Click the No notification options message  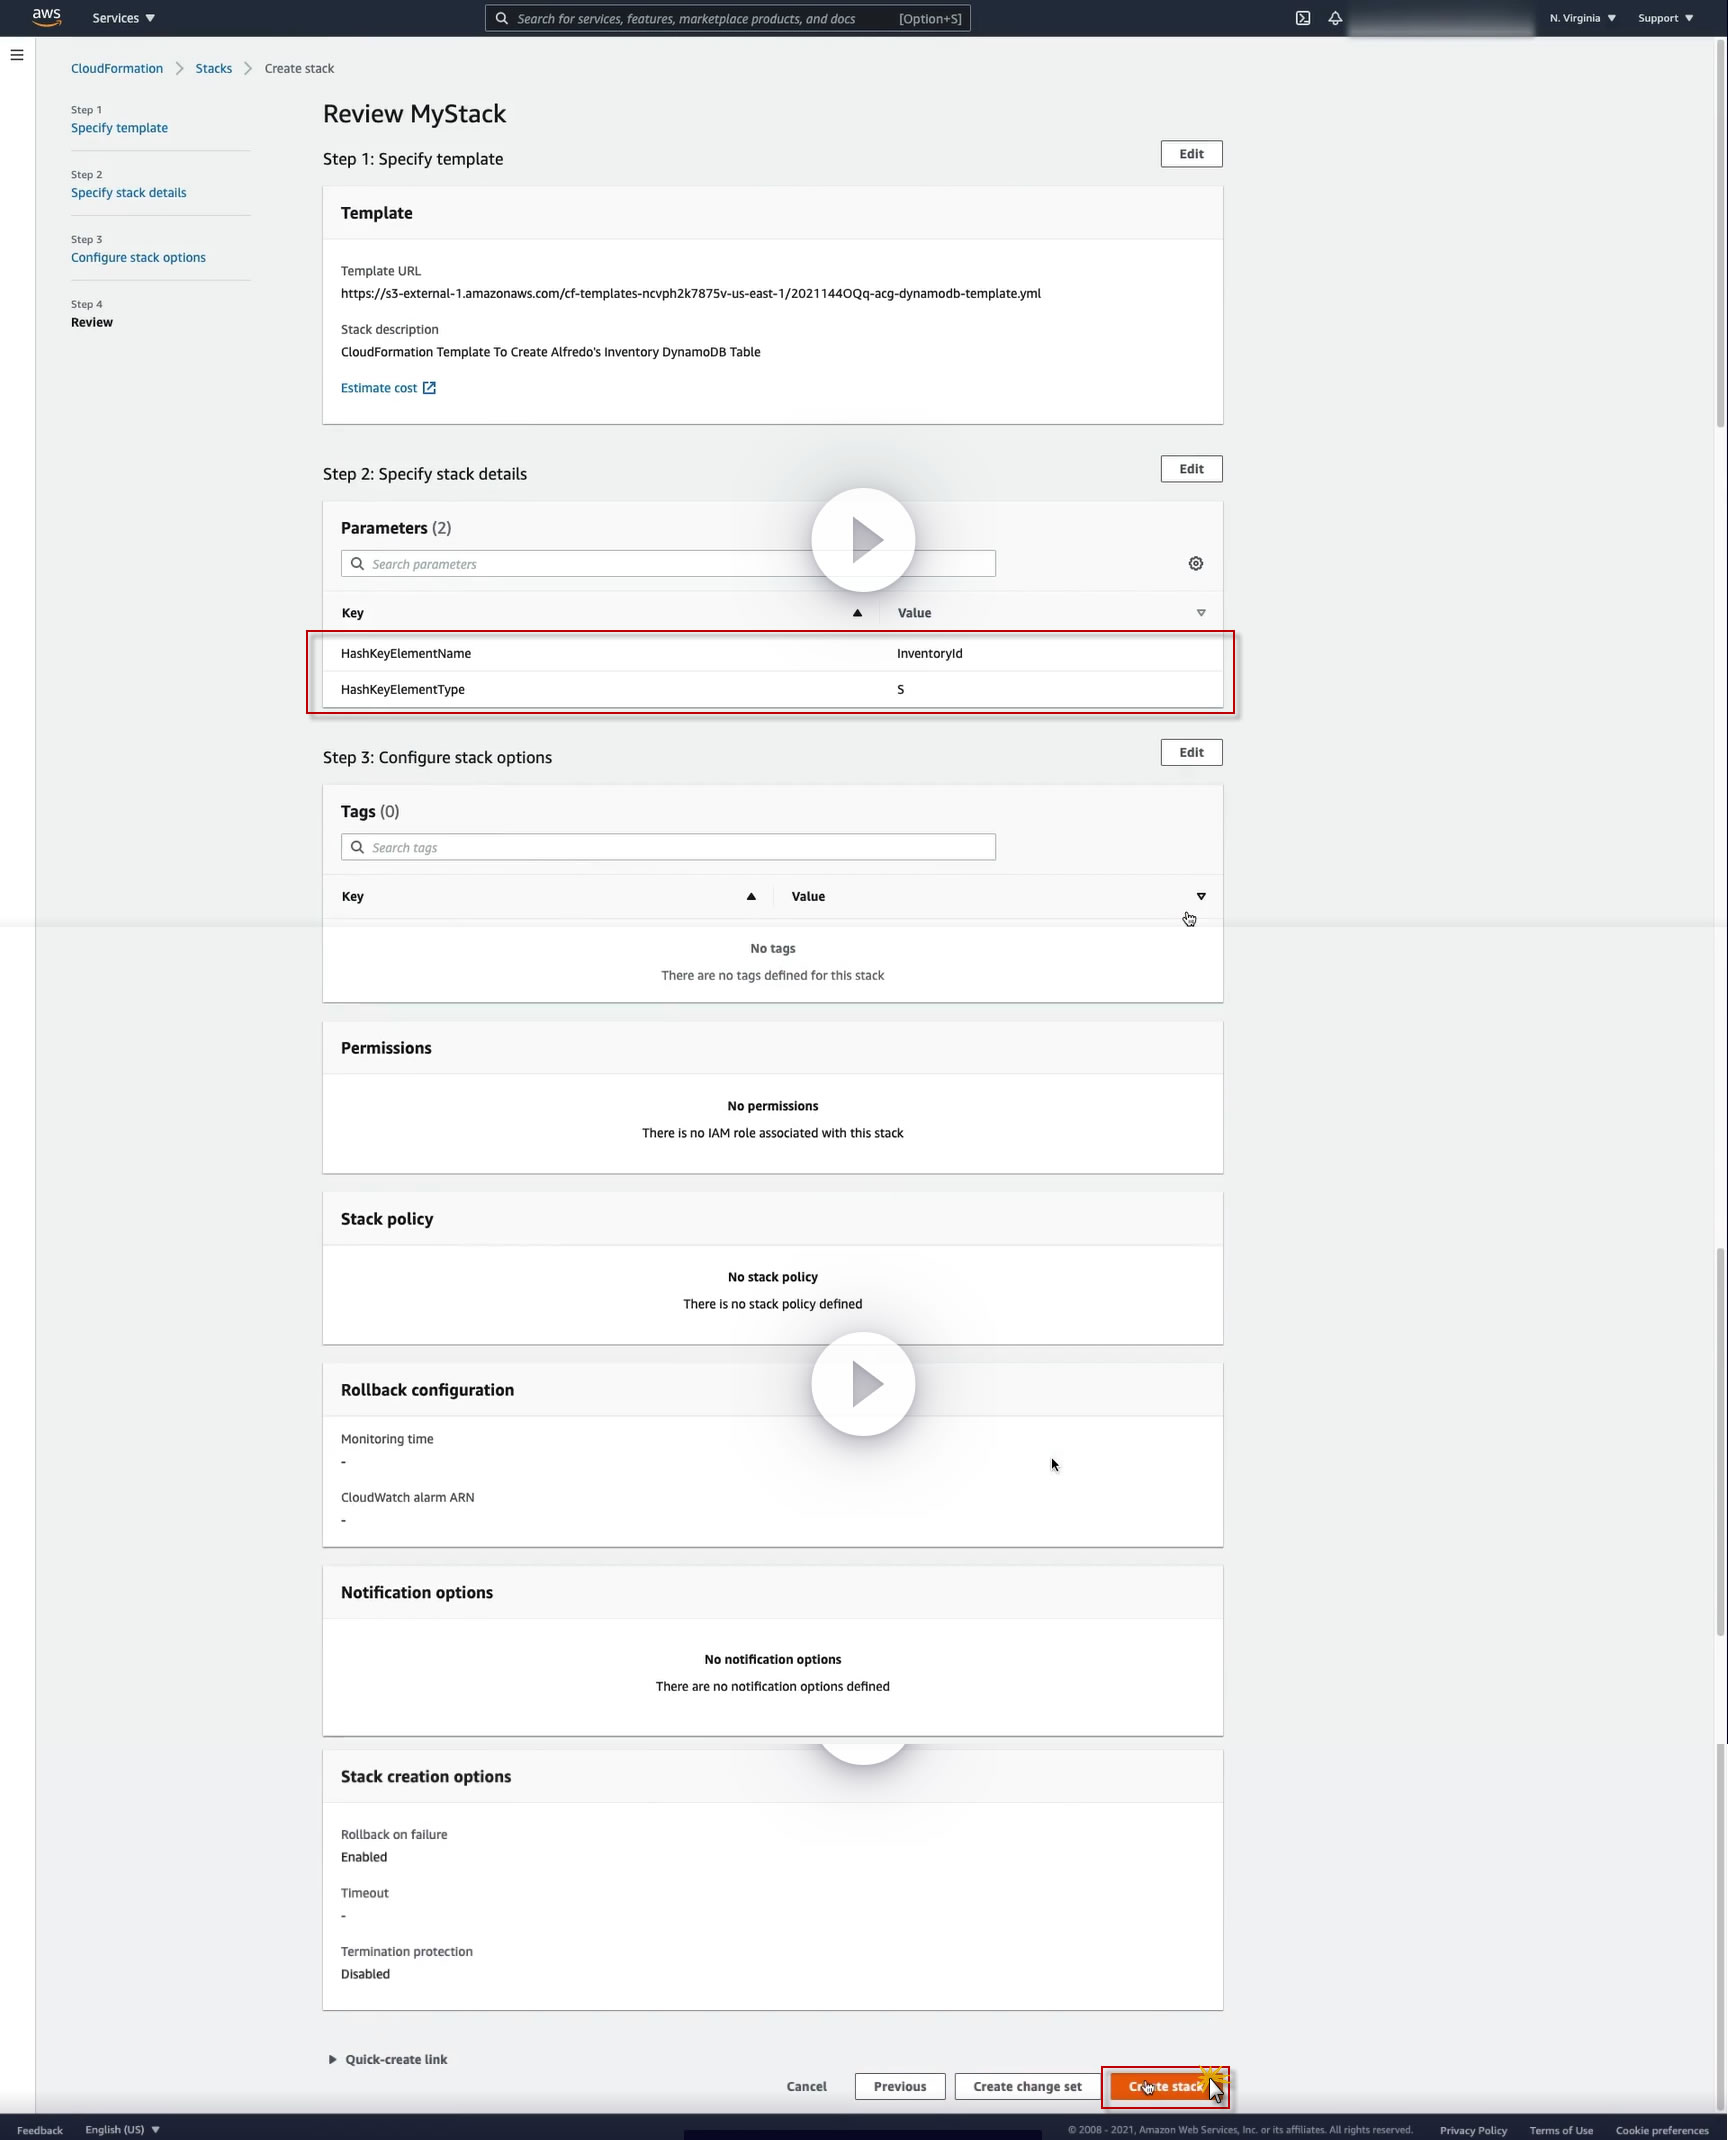click(773, 1659)
